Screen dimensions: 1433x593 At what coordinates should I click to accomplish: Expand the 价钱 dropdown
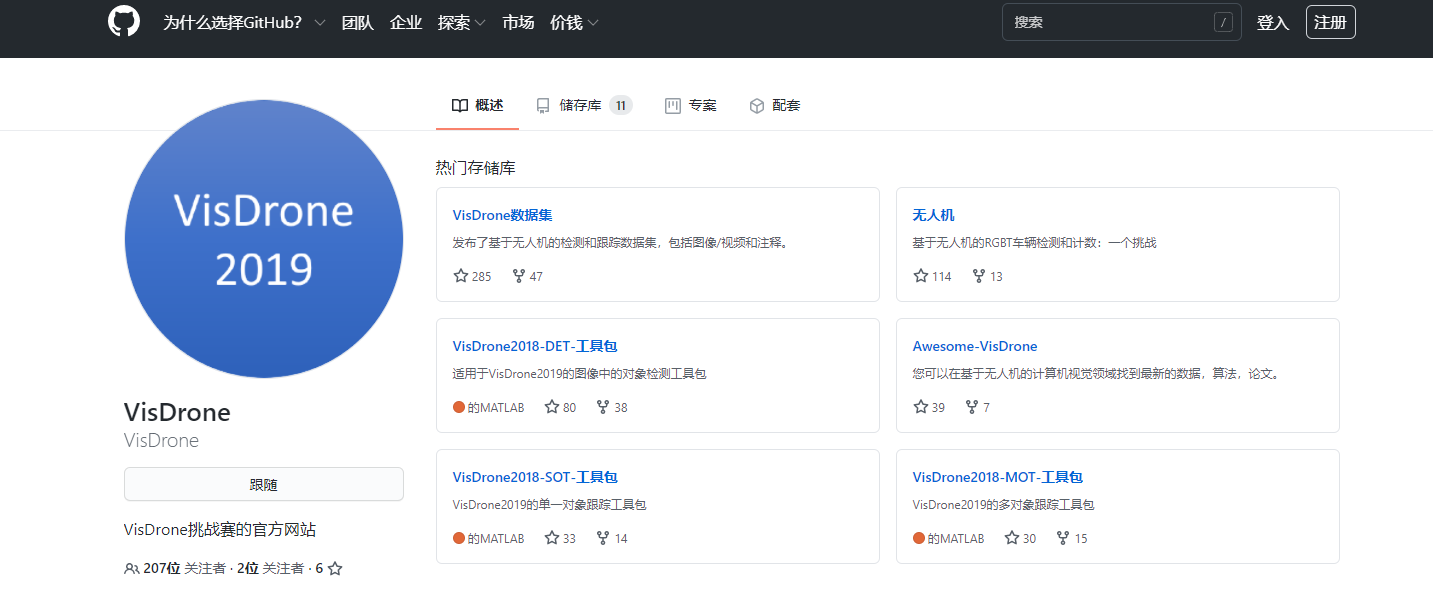pos(568,21)
